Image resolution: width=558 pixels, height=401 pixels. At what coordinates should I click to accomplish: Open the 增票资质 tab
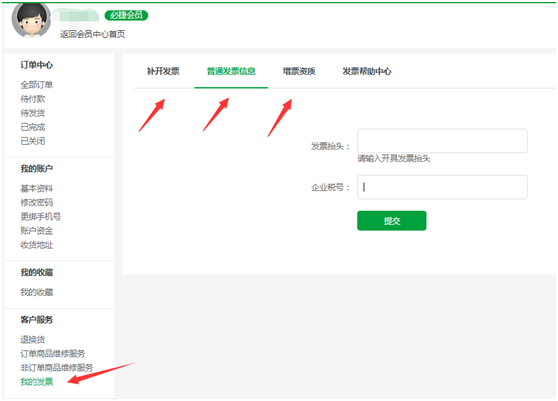point(299,71)
